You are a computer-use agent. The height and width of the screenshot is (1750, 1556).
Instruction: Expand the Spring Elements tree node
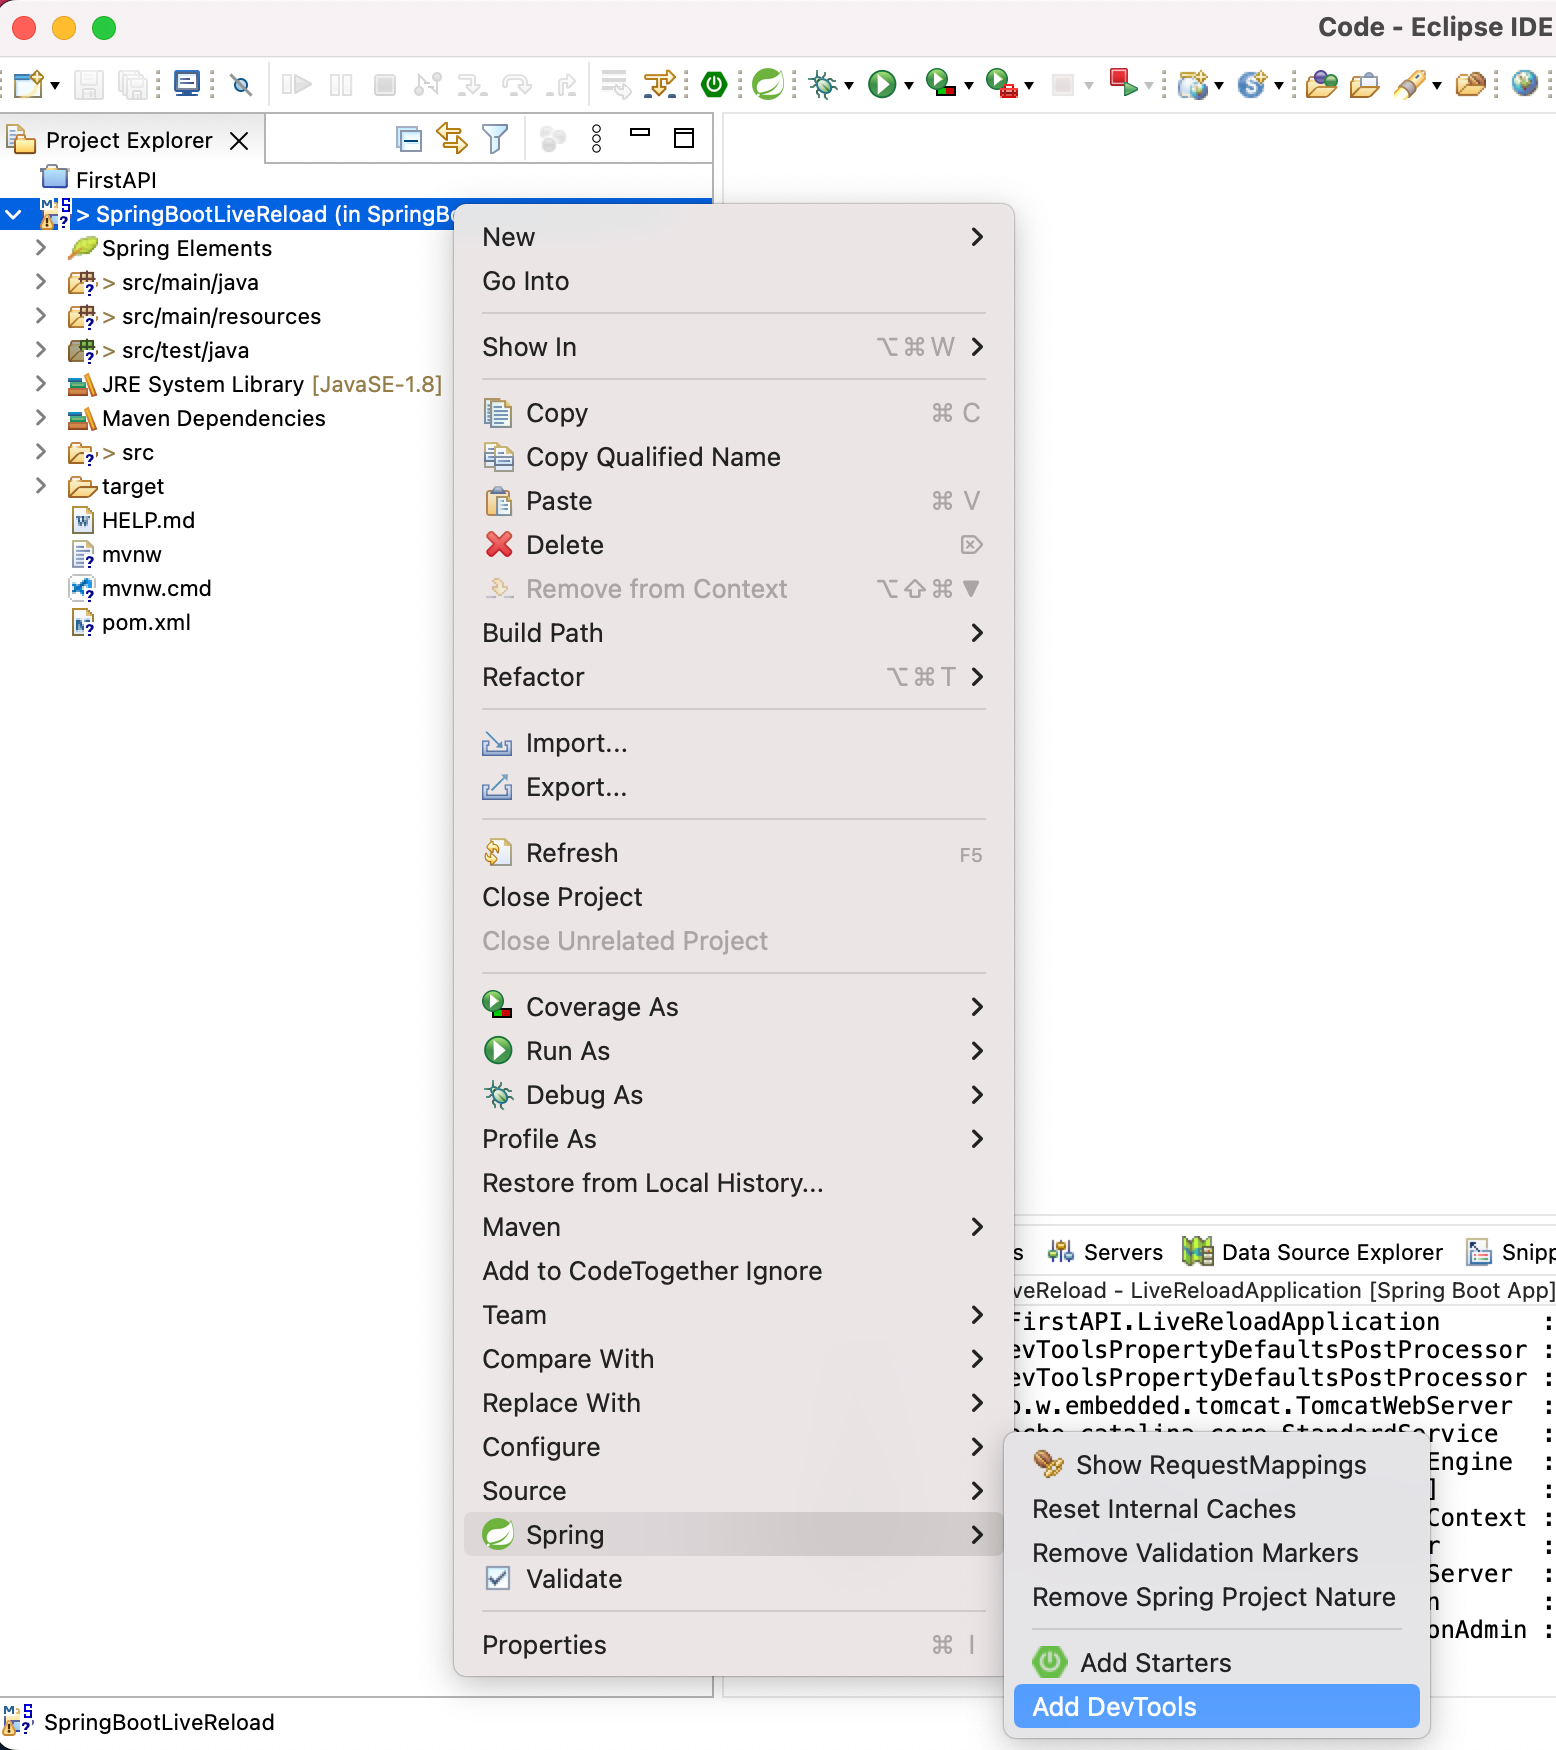tap(41, 247)
